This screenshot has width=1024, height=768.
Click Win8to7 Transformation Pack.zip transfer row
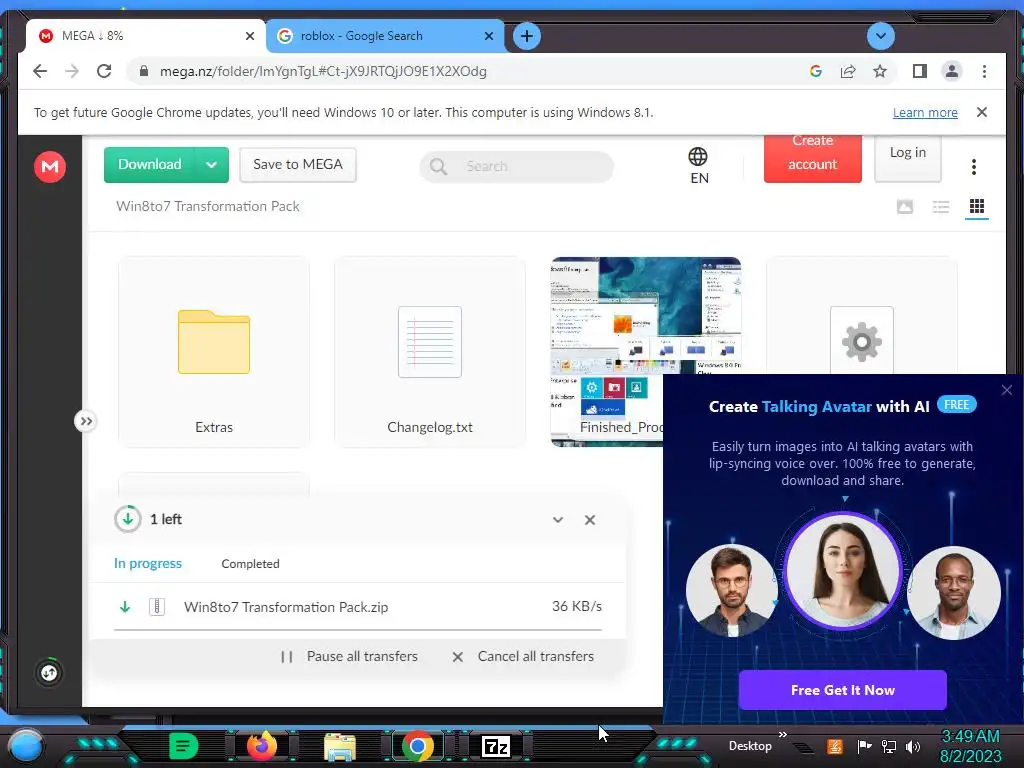(358, 607)
